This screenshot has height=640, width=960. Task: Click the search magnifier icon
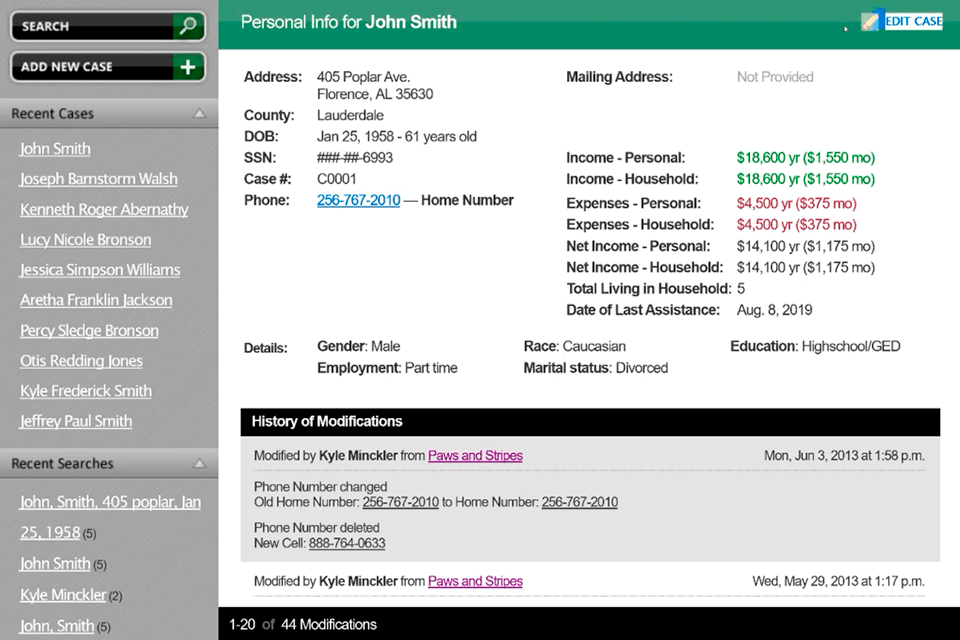pos(188,26)
